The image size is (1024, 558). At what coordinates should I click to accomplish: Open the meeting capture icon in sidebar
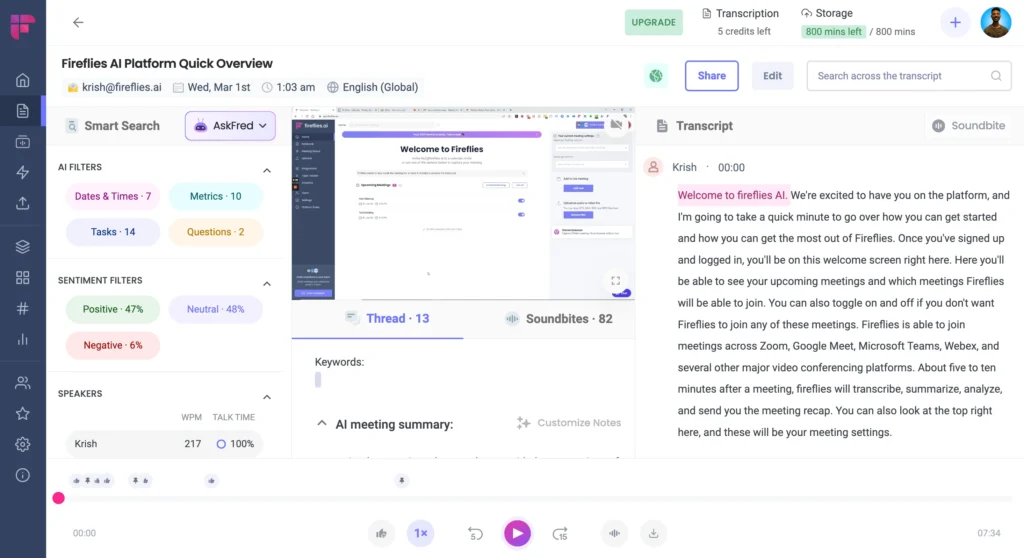pos(23,142)
